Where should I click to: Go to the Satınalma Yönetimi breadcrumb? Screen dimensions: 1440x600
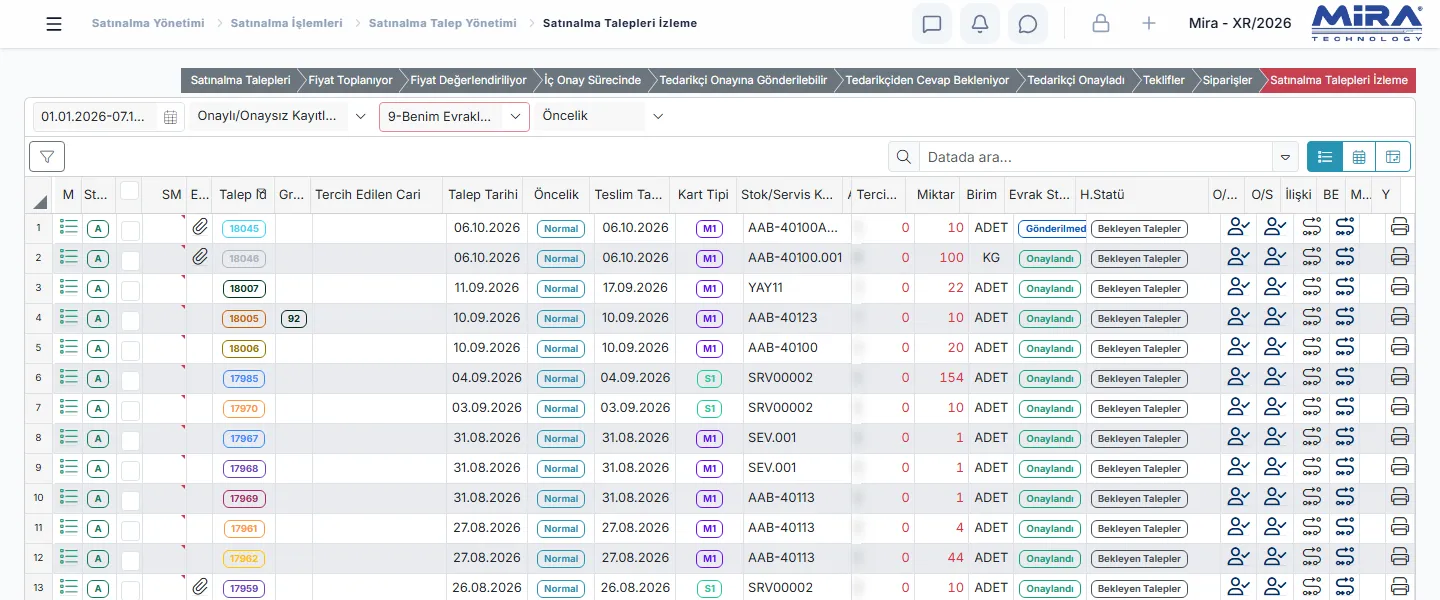(148, 23)
